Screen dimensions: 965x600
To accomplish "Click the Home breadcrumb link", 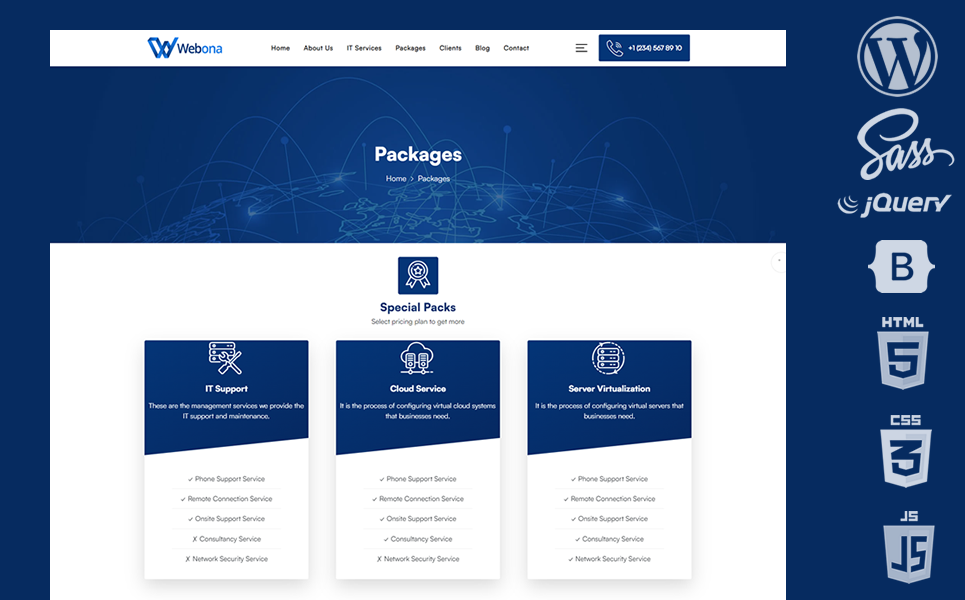I will tap(396, 179).
